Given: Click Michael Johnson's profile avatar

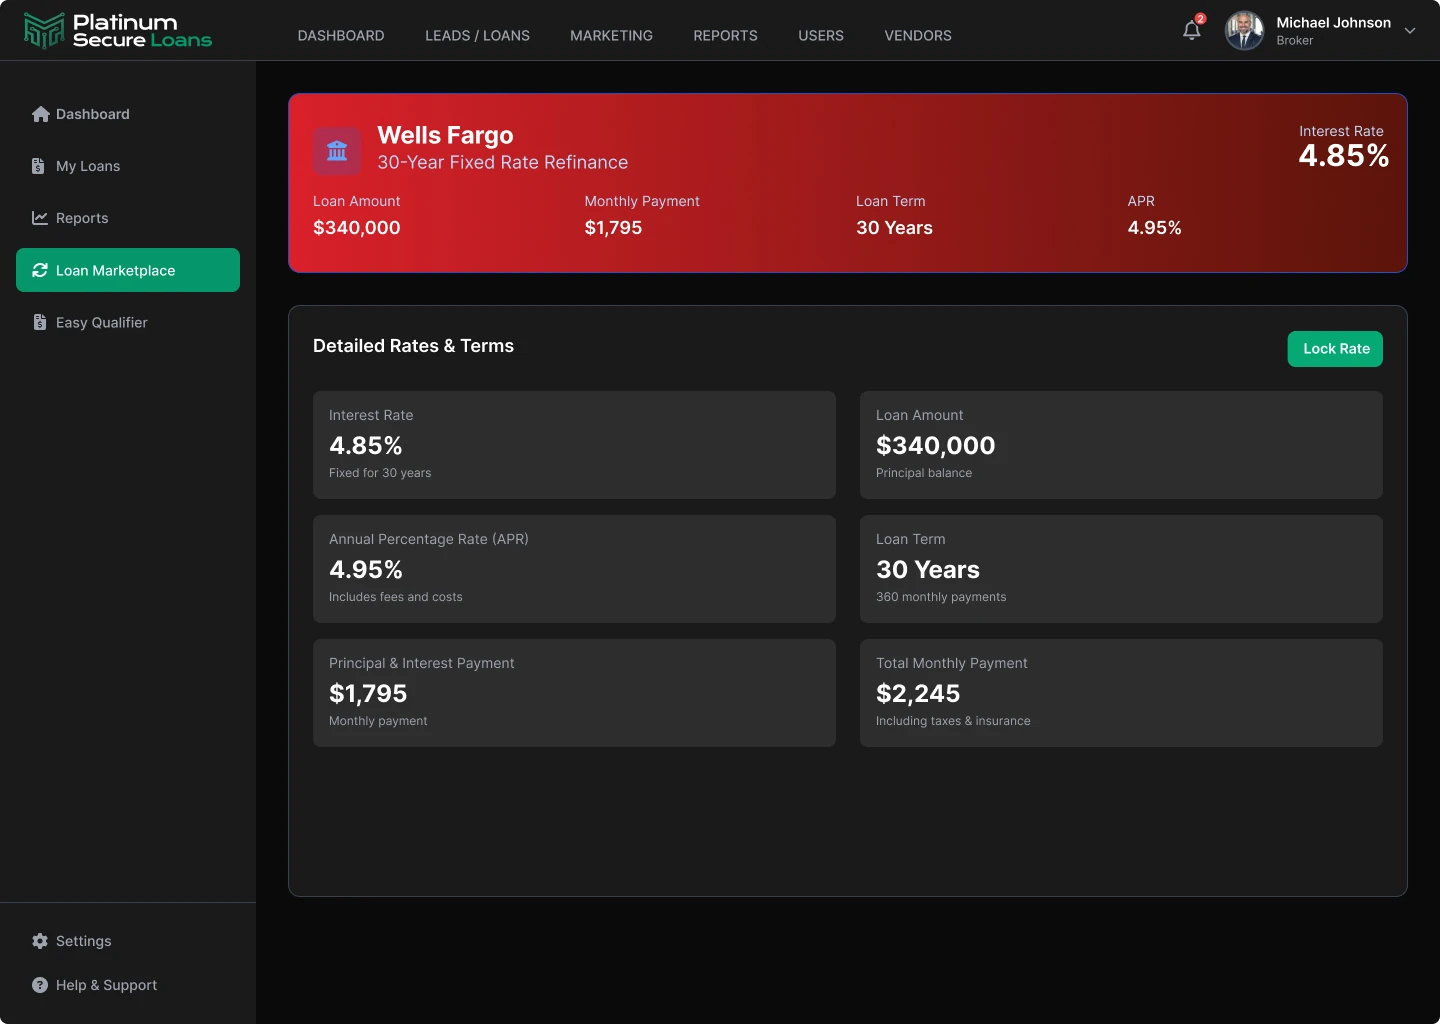Looking at the screenshot, I should 1244,31.
